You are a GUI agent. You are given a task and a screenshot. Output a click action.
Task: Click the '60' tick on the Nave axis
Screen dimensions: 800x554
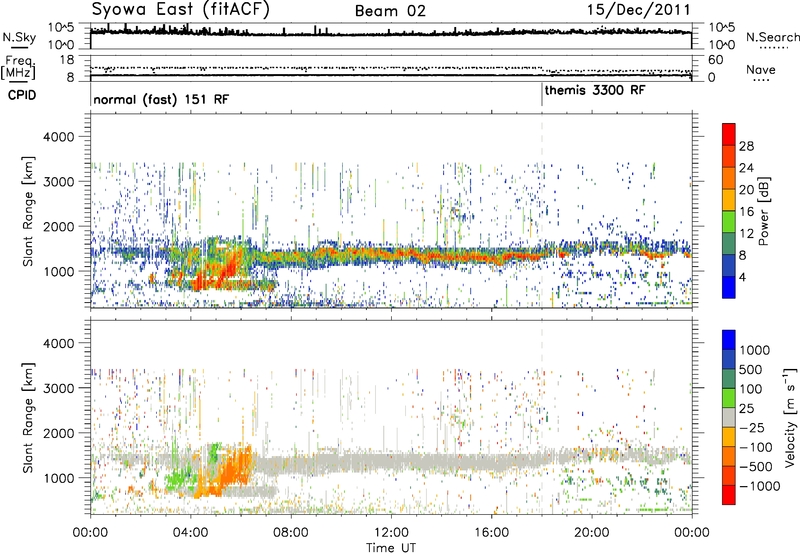[715, 60]
